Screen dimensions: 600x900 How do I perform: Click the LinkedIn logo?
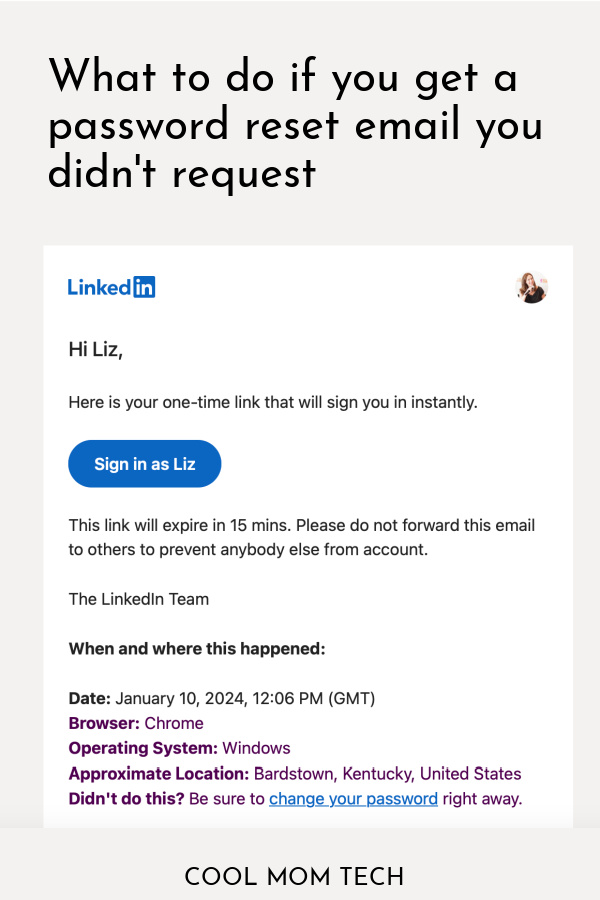click(x=110, y=287)
